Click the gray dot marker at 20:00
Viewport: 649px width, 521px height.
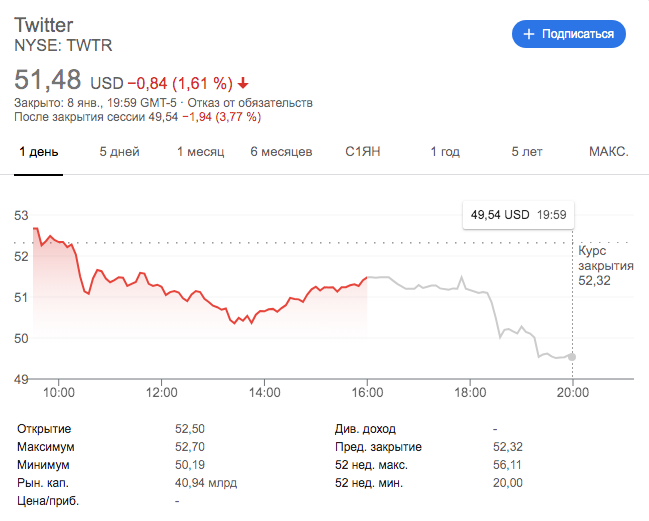pos(572,356)
